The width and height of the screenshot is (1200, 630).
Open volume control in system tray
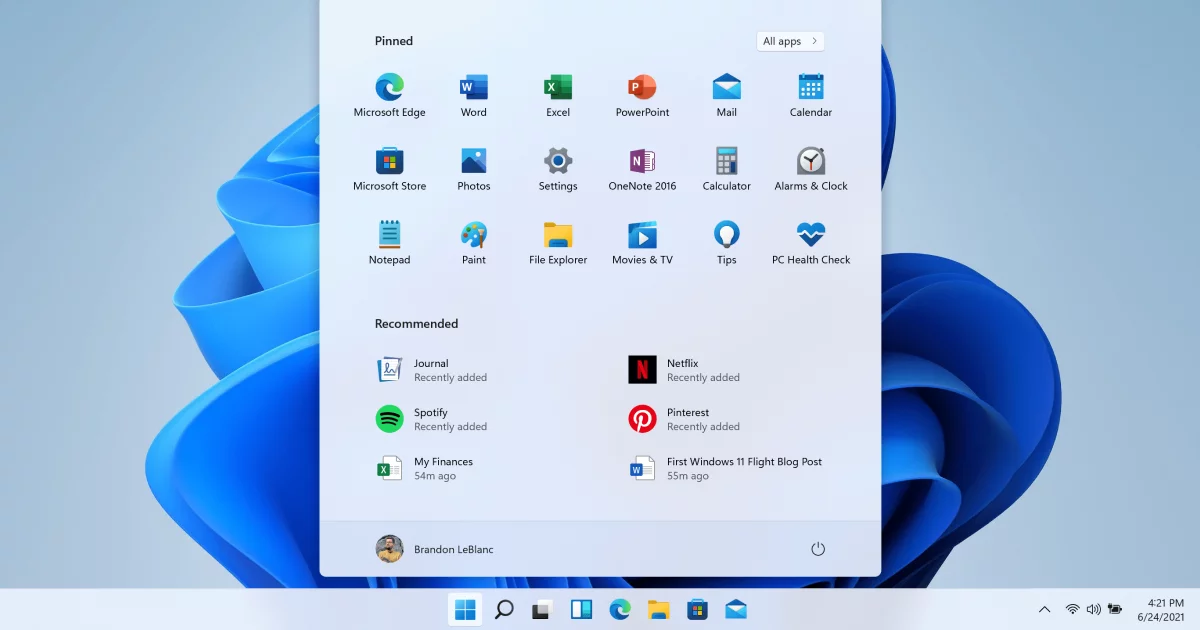1093,609
